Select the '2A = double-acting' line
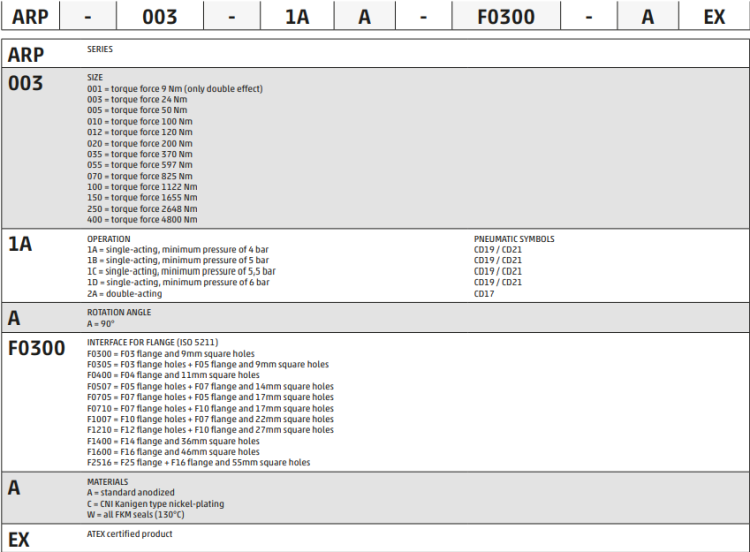Viewport: 750px width, 552px height. (124, 294)
